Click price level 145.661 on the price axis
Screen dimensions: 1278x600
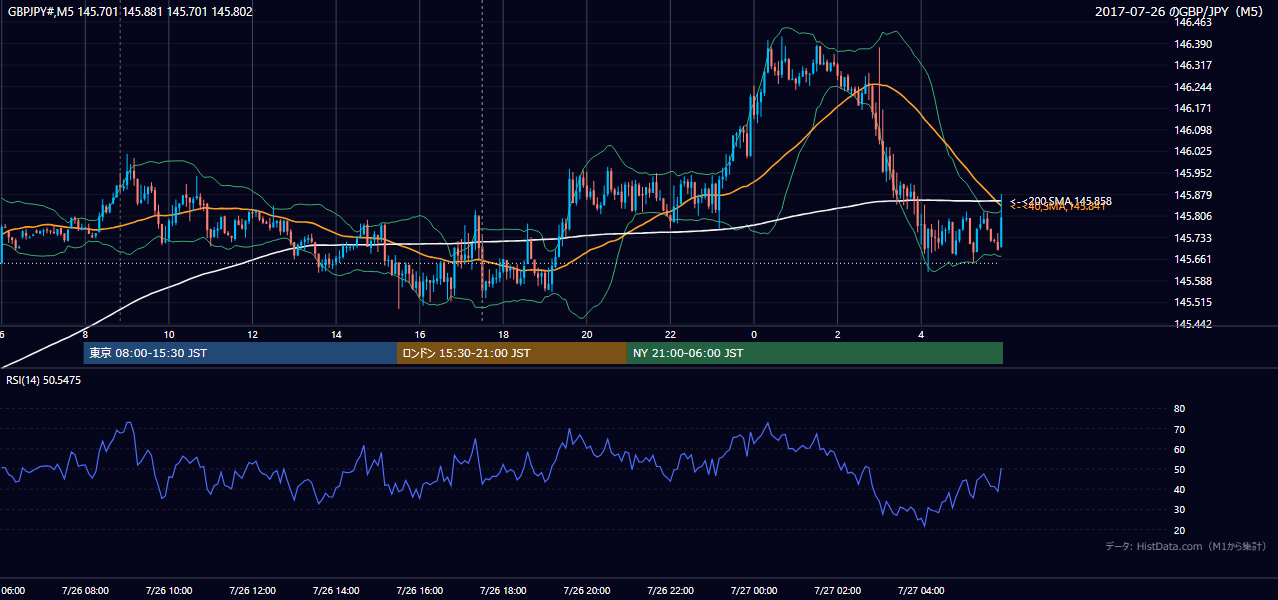1193,259
